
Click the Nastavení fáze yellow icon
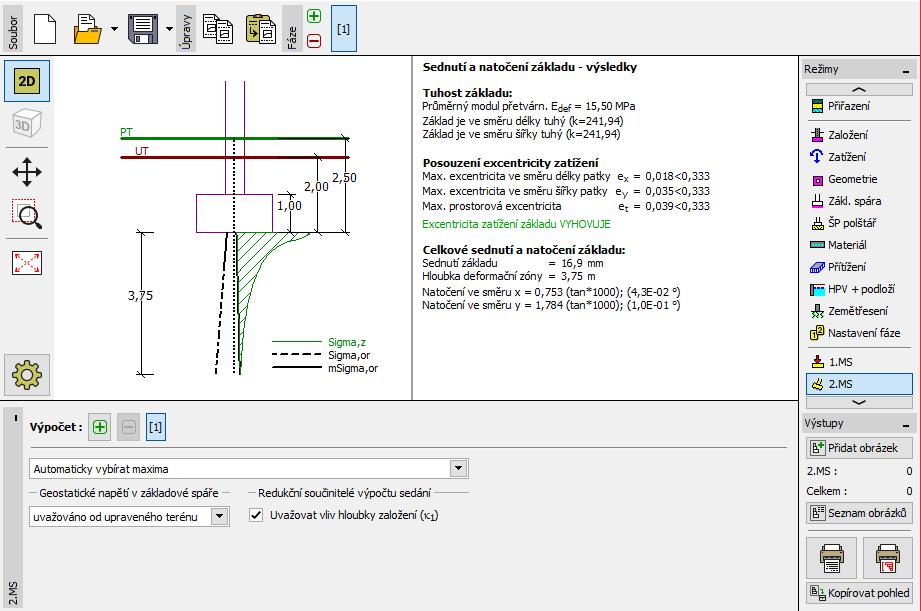pyautogui.click(x=817, y=333)
